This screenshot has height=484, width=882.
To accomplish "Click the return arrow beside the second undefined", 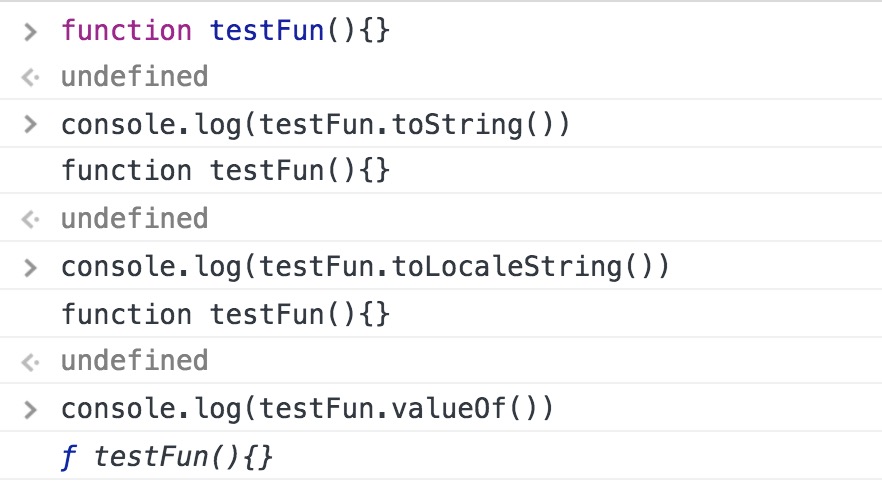I will [x=31, y=219].
